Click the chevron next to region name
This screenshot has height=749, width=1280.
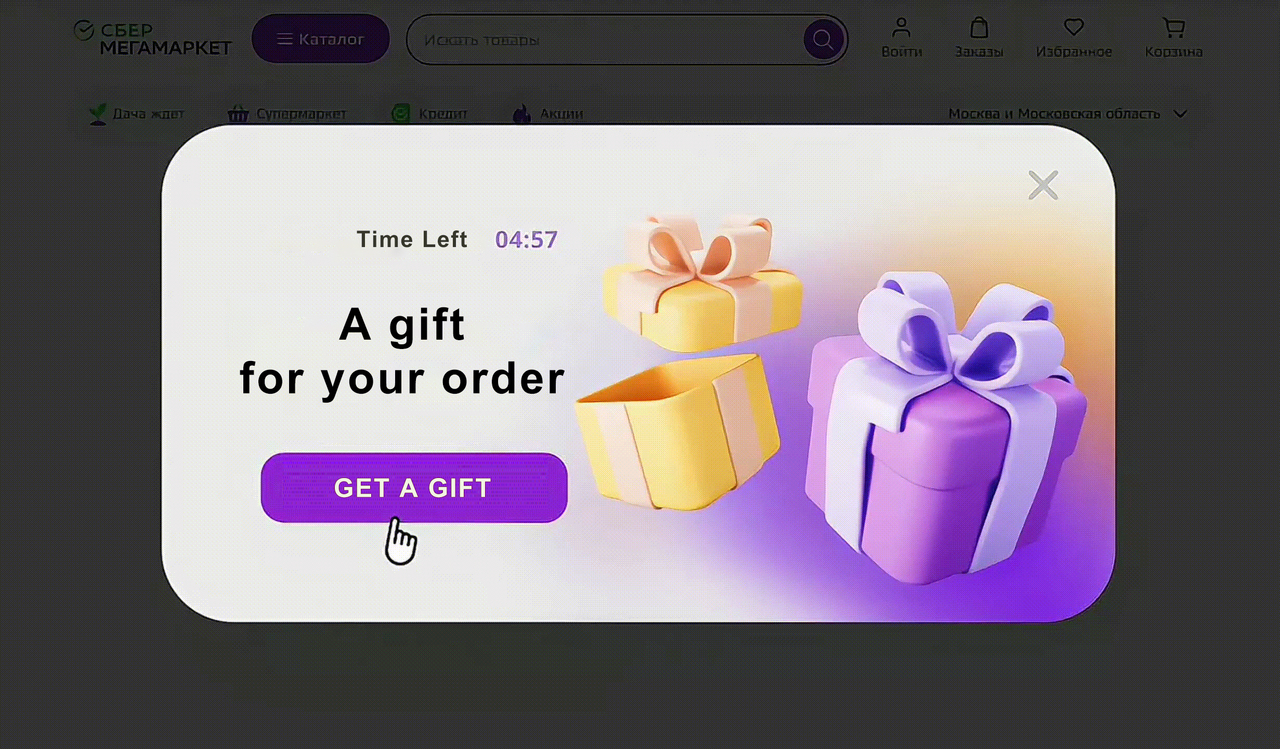[x=1180, y=114]
